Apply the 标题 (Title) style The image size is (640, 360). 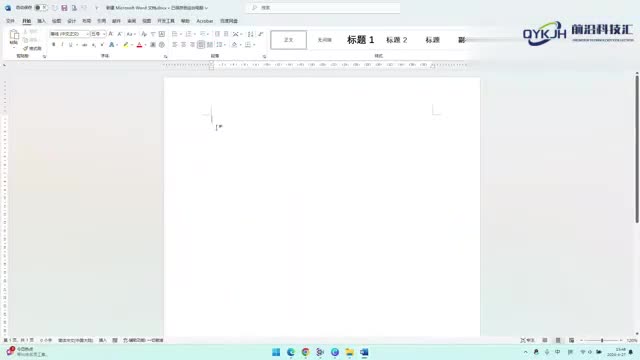click(x=432, y=40)
